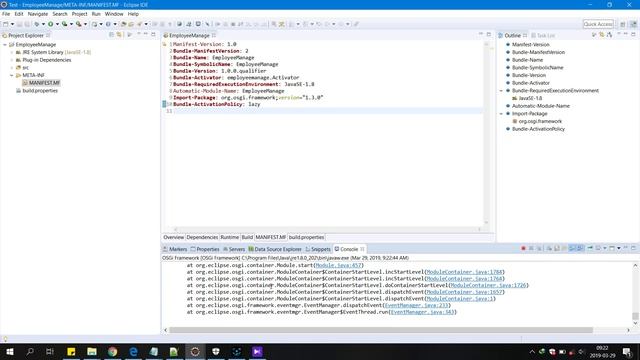The width and height of the screenshot is (640, 360).
Task: Click Link with Editor in Project Explorer
Action: 119,35
